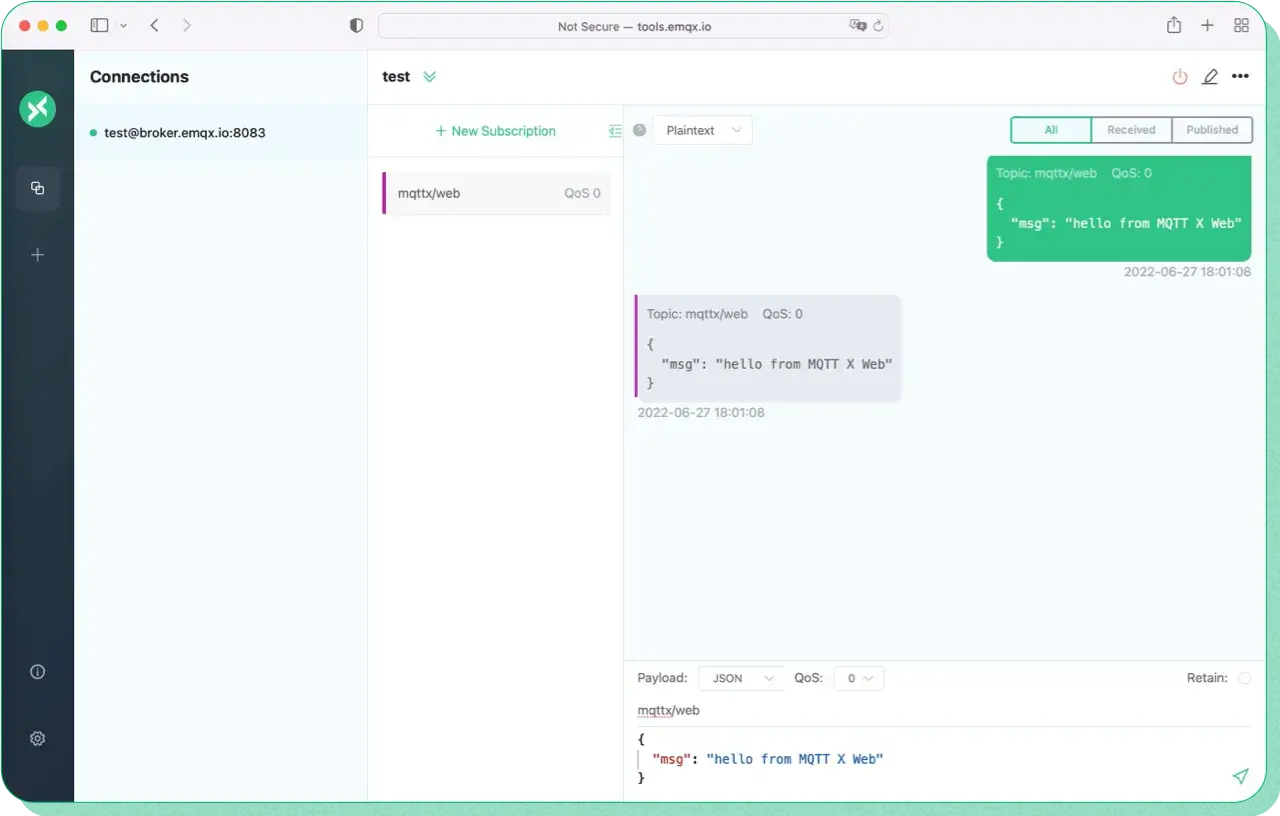Click the help question-mark icon beside Plaintext
This screenshot has height=816, width=1280.
639,129
